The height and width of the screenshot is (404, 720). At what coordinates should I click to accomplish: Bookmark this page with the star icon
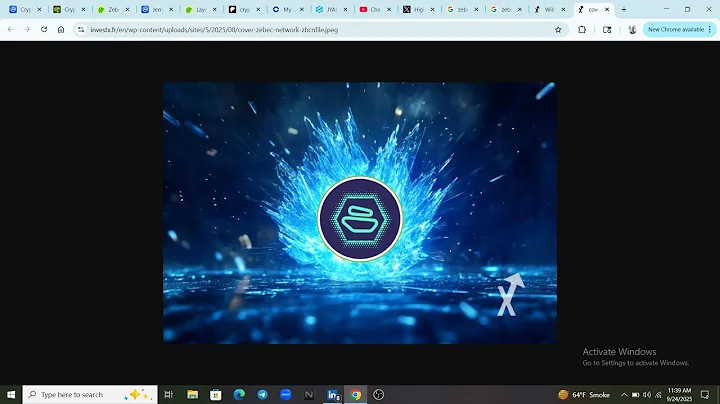click(x=558, y=29)
